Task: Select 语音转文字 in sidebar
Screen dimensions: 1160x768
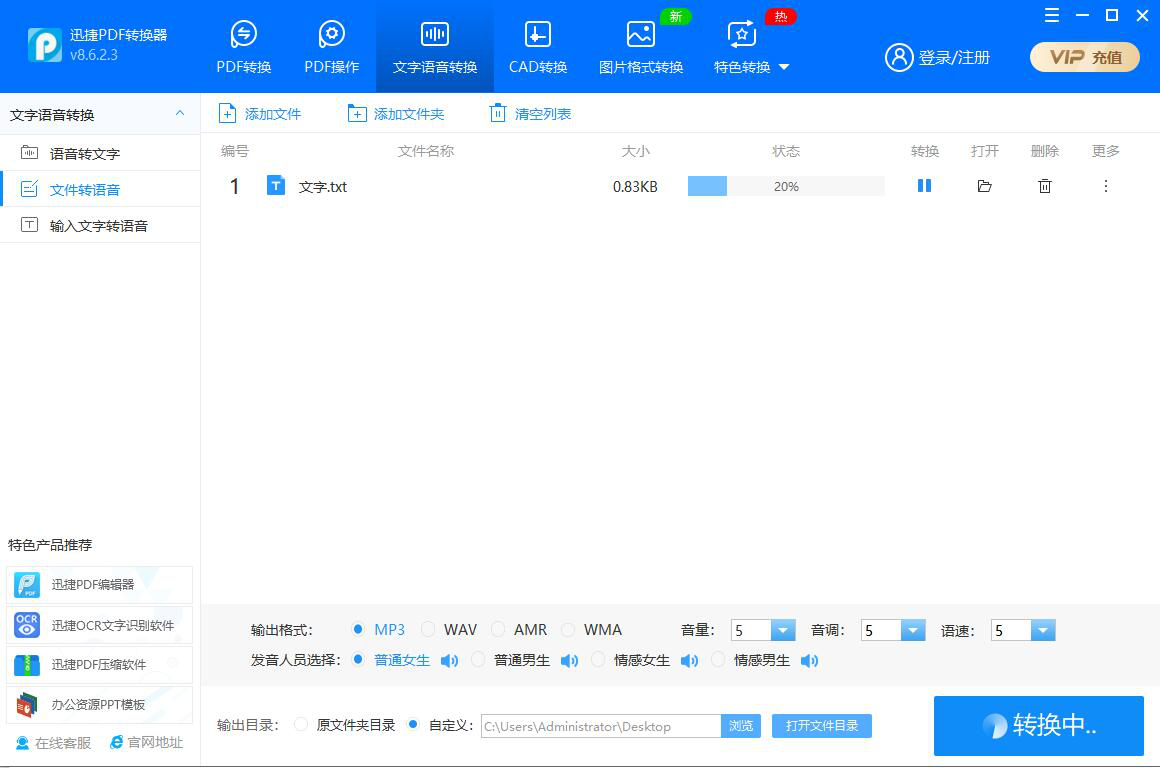Action: 100,153
